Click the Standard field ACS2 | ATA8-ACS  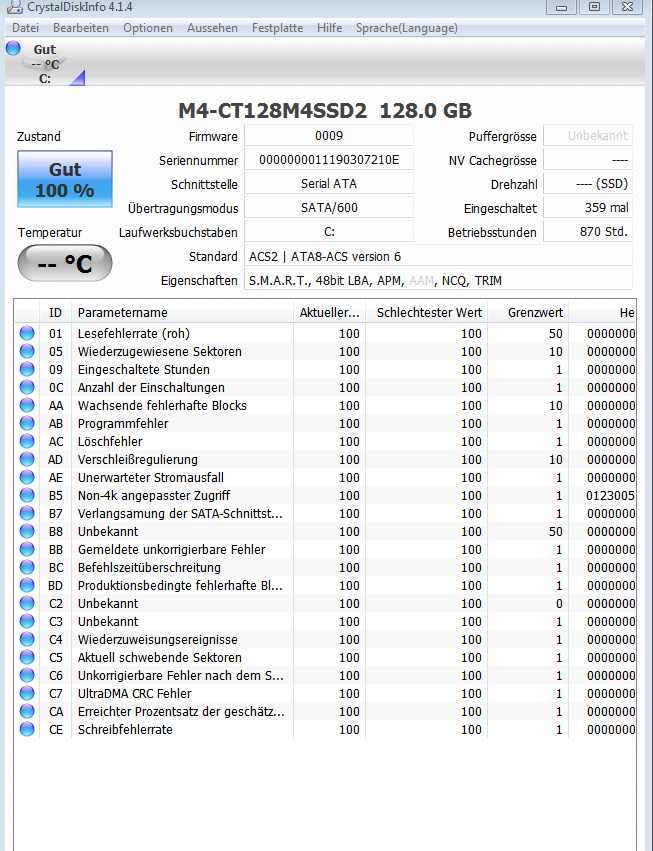(438, 256)
